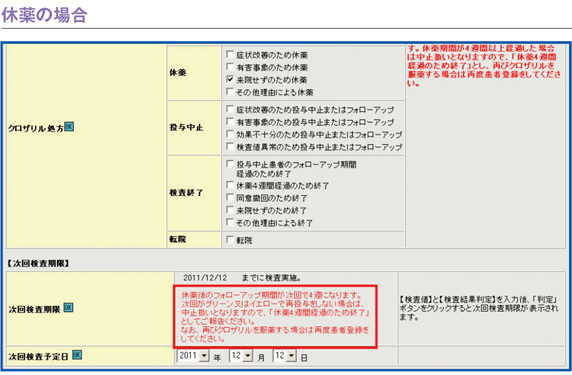
Task: Check その他理由による終了 checkbox
Action: pyautogui.click(x=230, y=222)
